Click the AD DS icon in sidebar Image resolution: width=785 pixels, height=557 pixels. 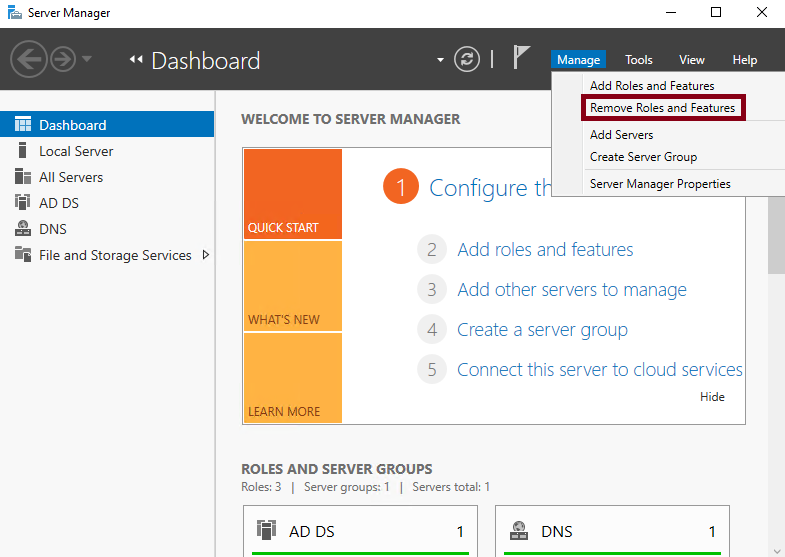click(x=23, y=202)
